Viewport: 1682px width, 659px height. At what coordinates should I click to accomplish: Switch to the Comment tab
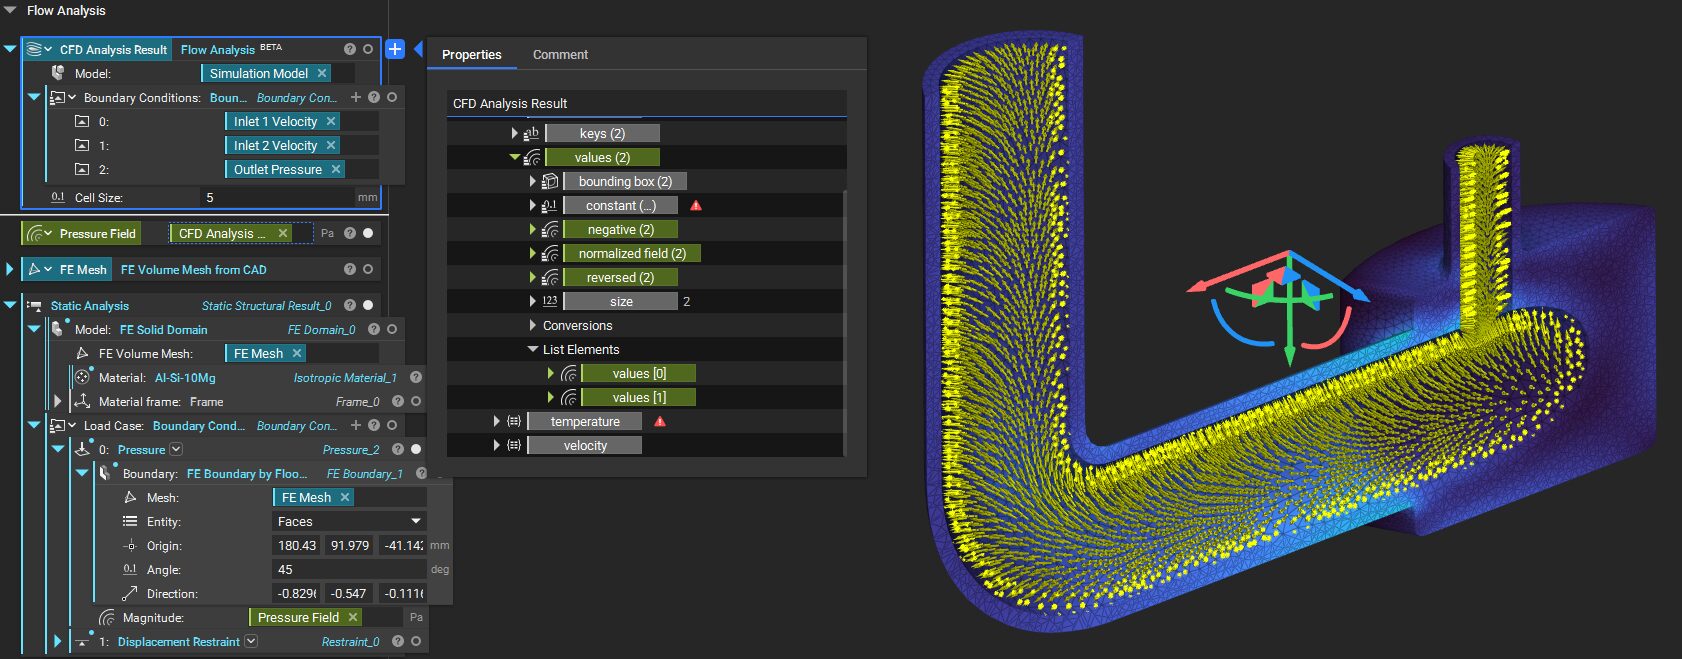pos(560,54)
